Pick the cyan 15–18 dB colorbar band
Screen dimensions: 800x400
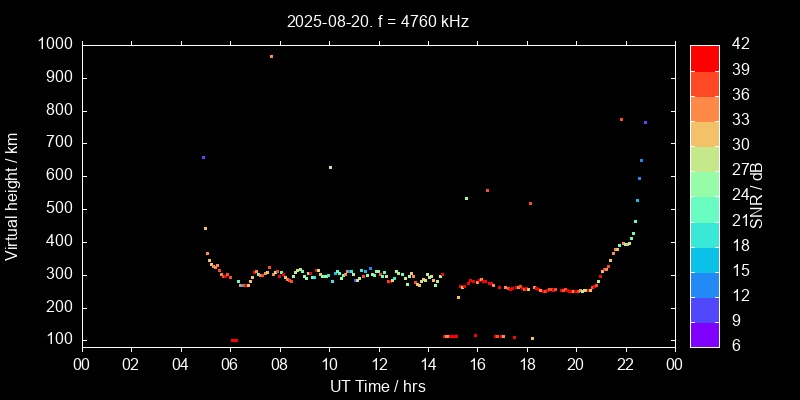(x=705, y=259)
